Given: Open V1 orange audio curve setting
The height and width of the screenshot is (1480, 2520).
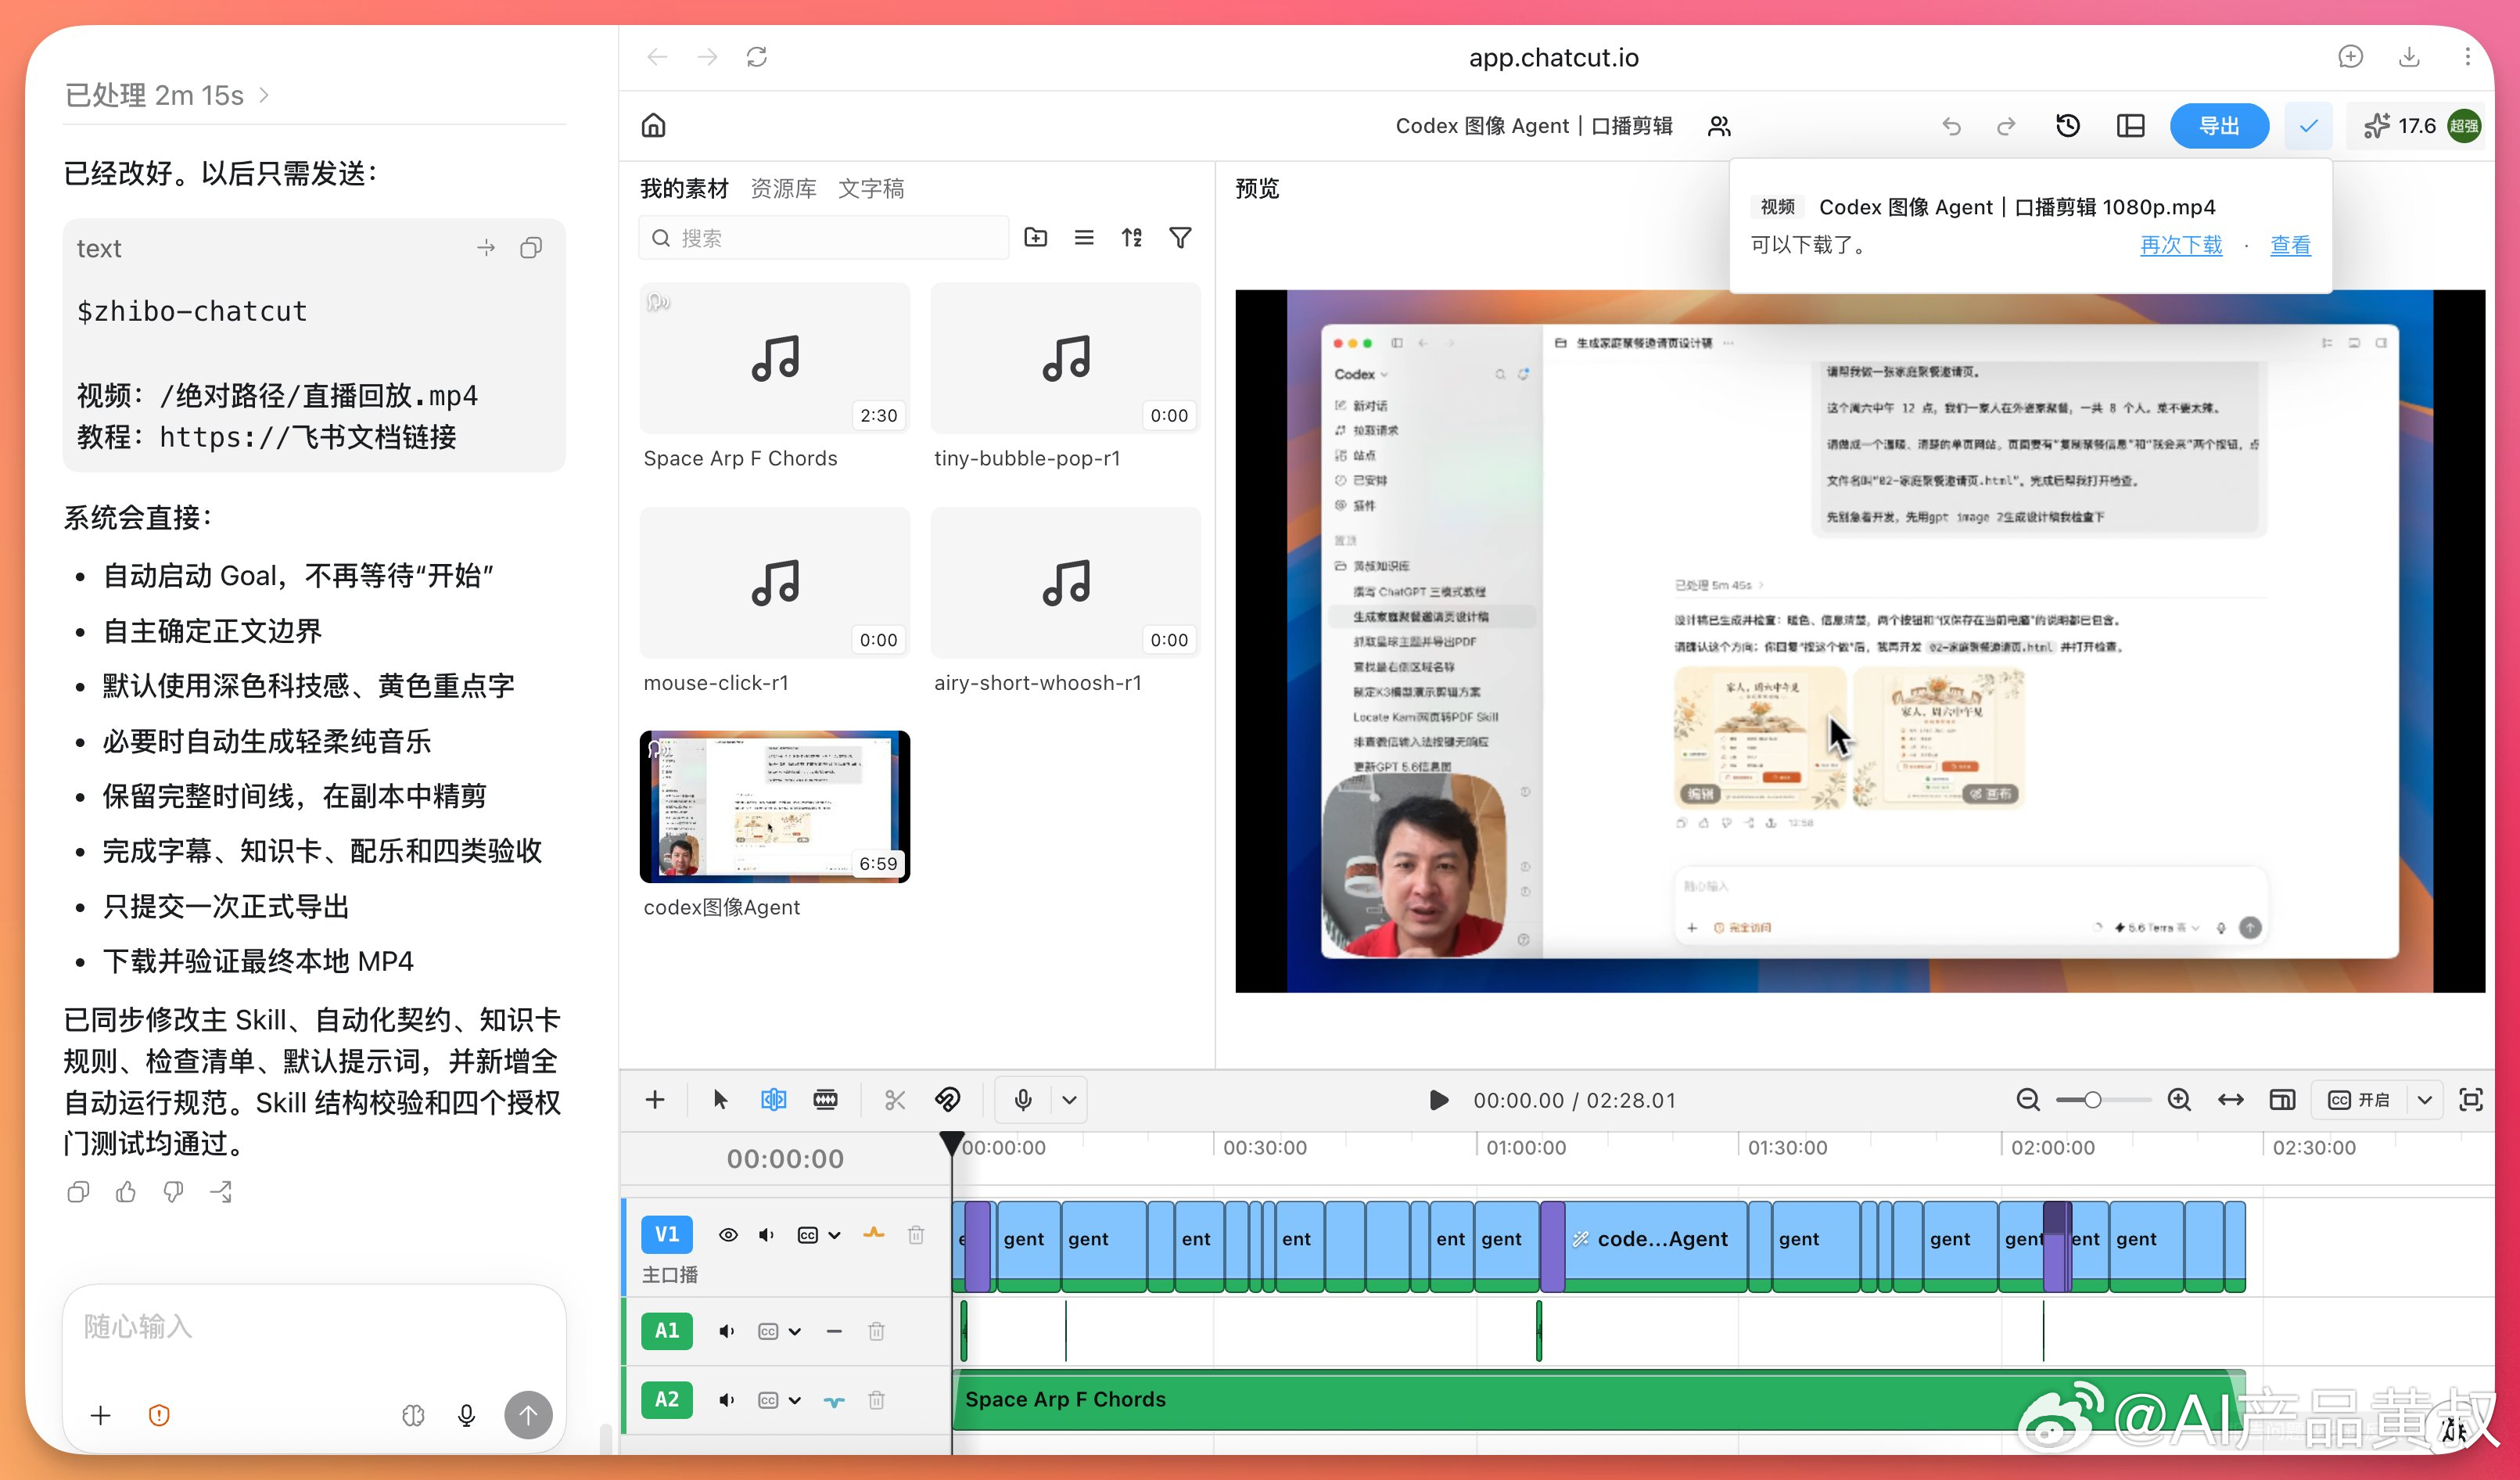Looking at the screenshot, I should pyautogui.click(x=874, y=1234).
